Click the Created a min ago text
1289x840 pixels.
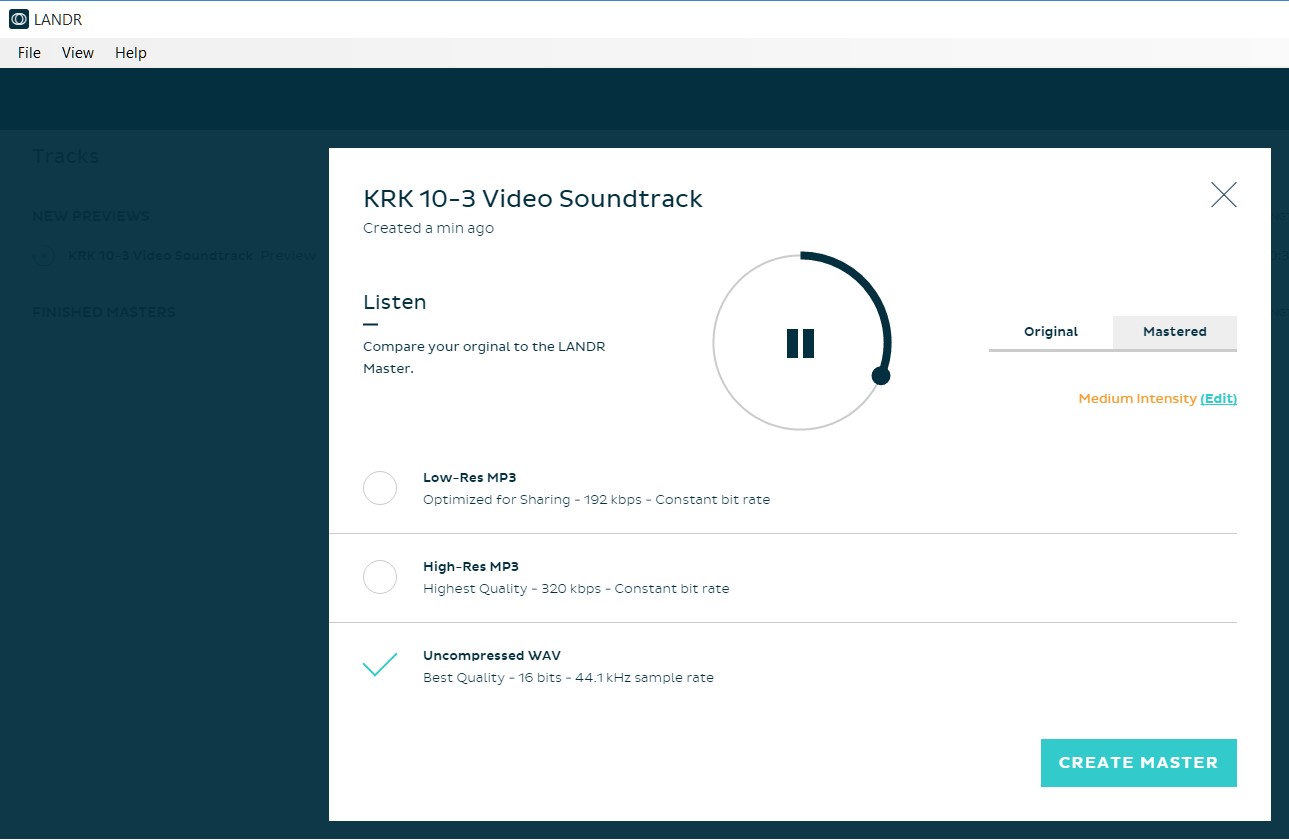coord(428,228)
